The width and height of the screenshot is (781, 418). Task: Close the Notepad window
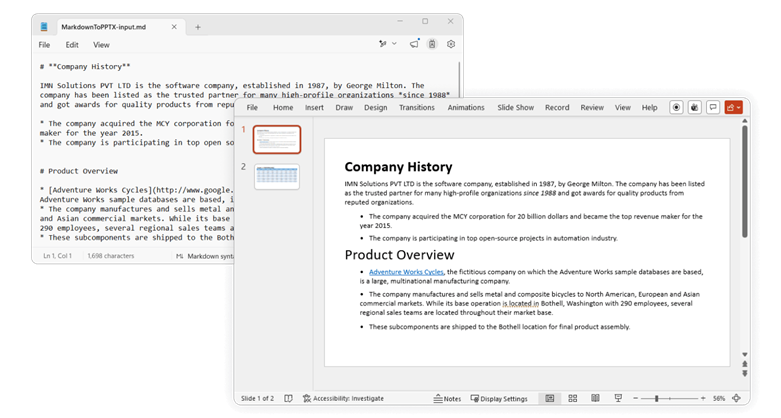[450, 21]
